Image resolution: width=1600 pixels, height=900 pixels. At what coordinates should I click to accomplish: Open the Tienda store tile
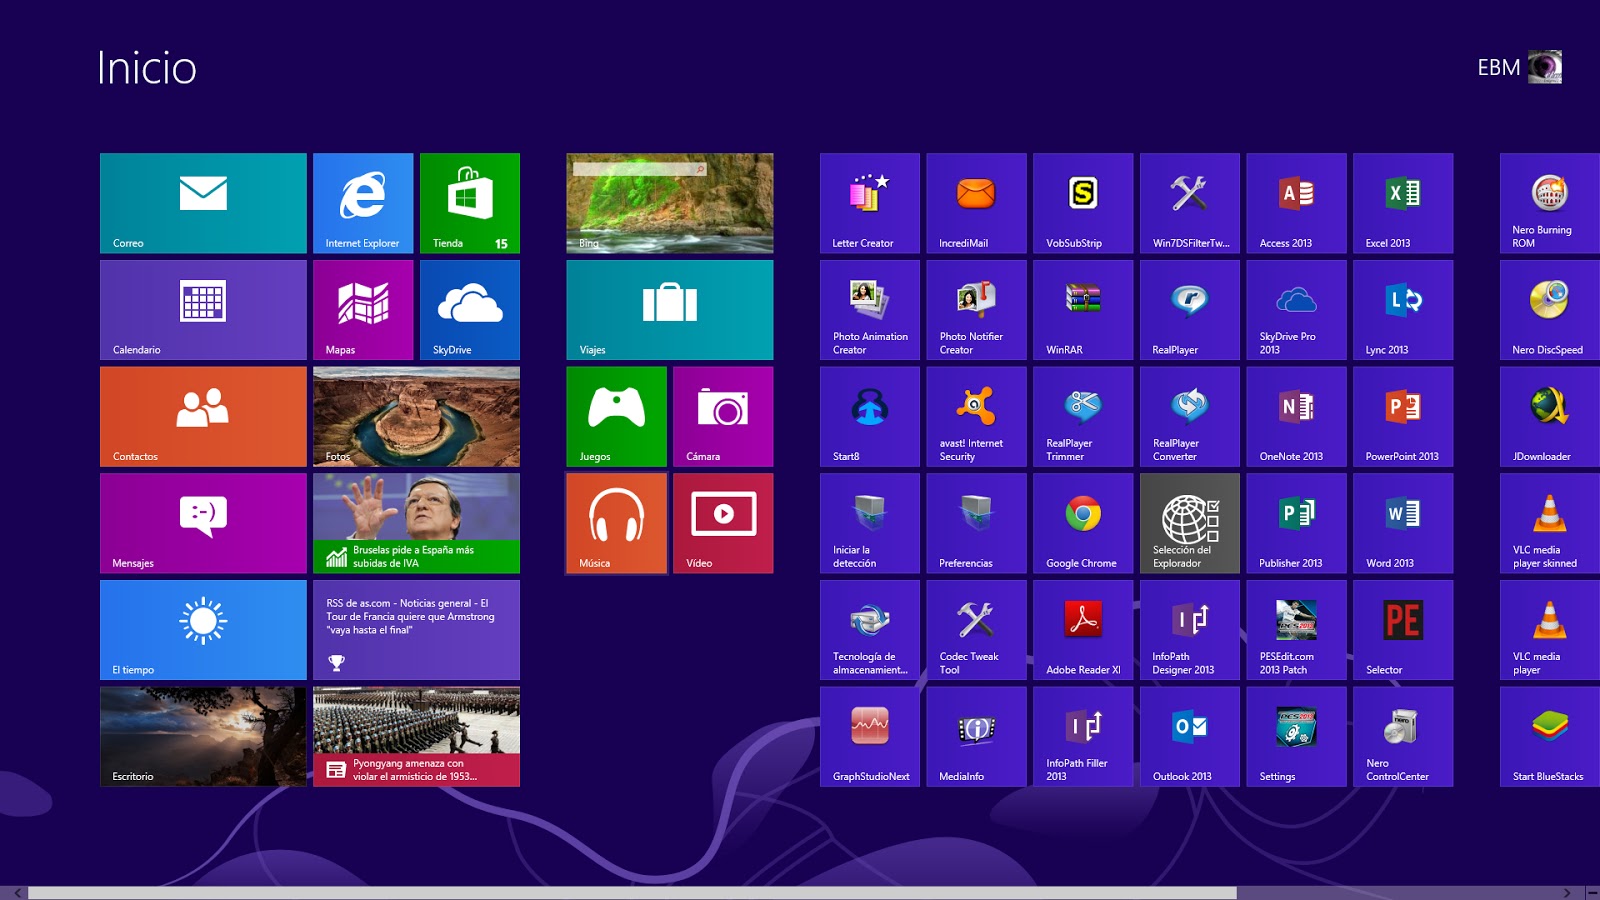(470, 203)
